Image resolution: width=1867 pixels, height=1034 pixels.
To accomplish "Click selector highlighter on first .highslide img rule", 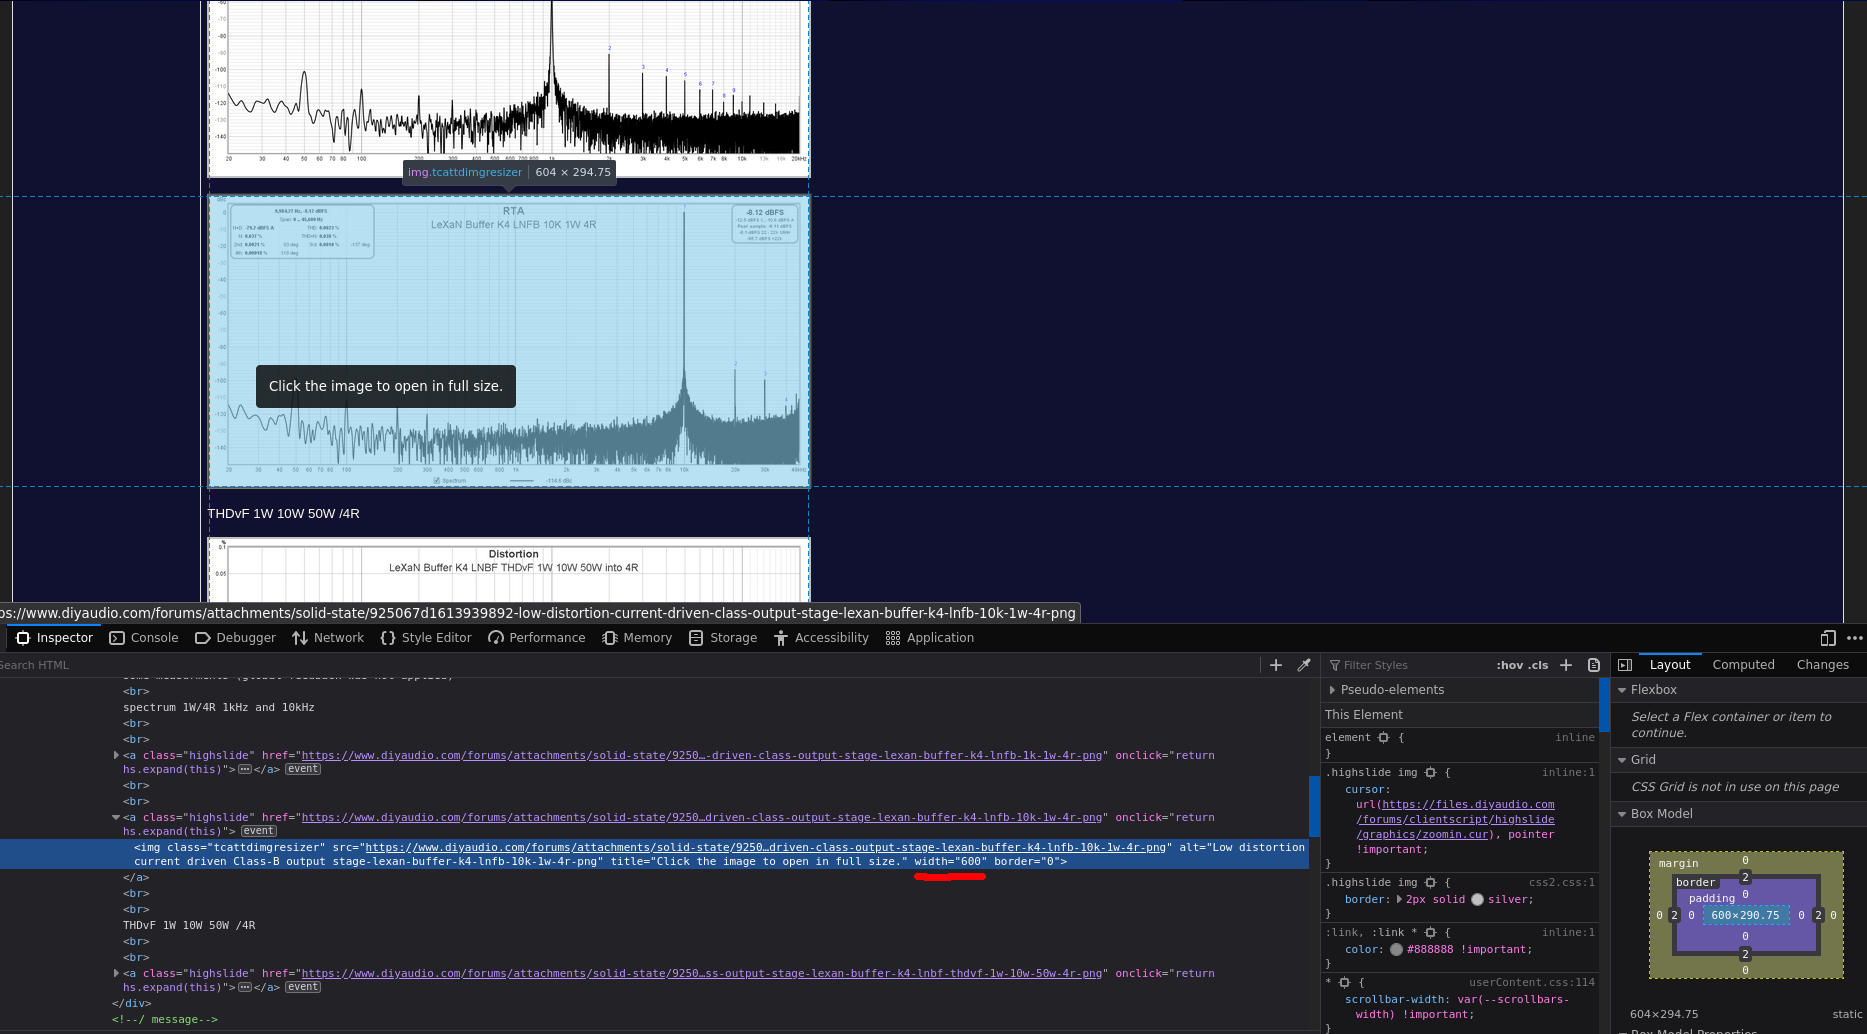I will coord(1431,772).
